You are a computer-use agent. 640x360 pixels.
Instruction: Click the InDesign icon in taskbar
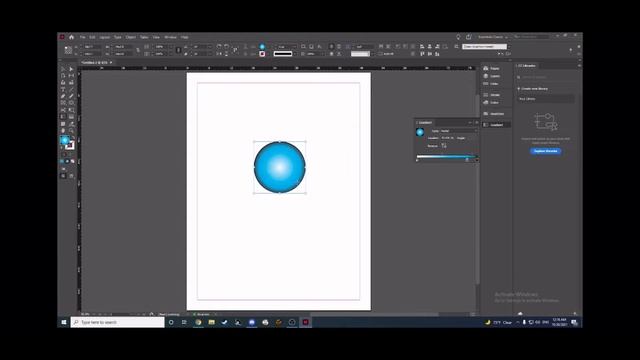[x=305, y=322]
